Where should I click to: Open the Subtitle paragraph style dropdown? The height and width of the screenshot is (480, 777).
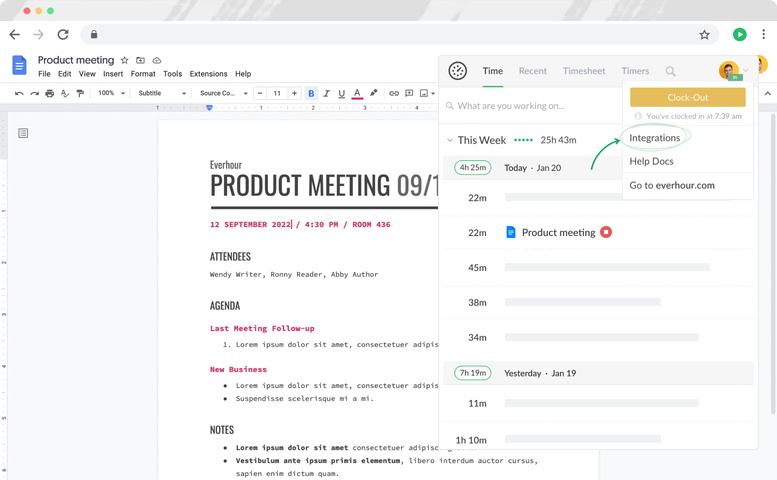click(x=162, y=93)
